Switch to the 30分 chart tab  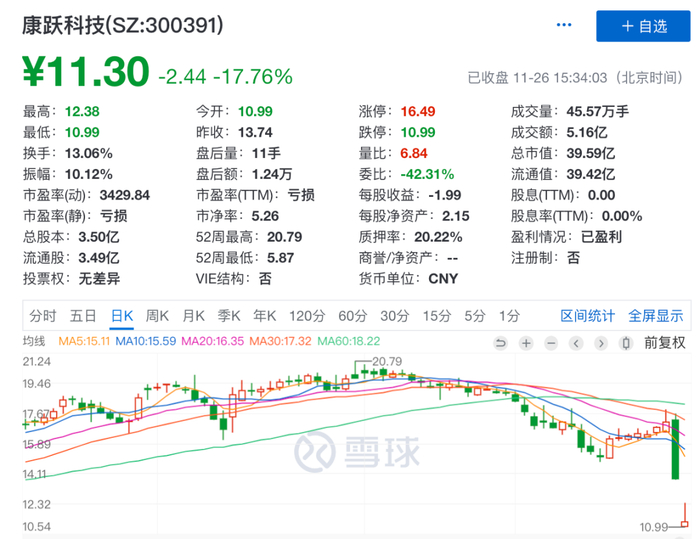[395, 316]
